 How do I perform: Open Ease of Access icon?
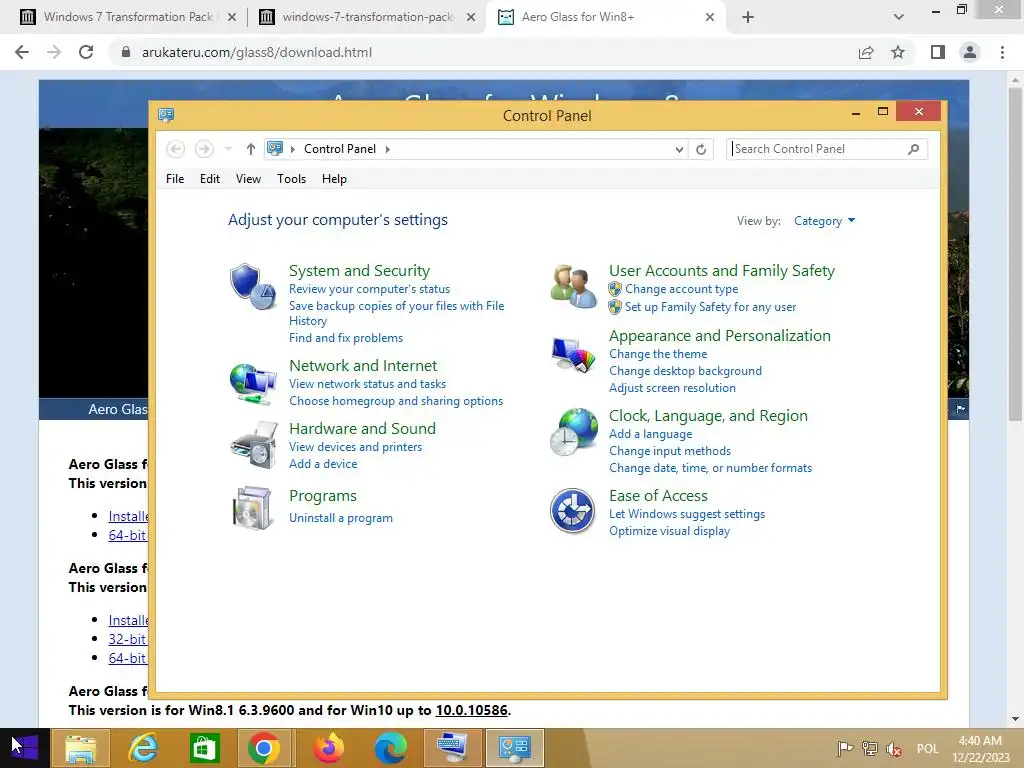[572, 511]
